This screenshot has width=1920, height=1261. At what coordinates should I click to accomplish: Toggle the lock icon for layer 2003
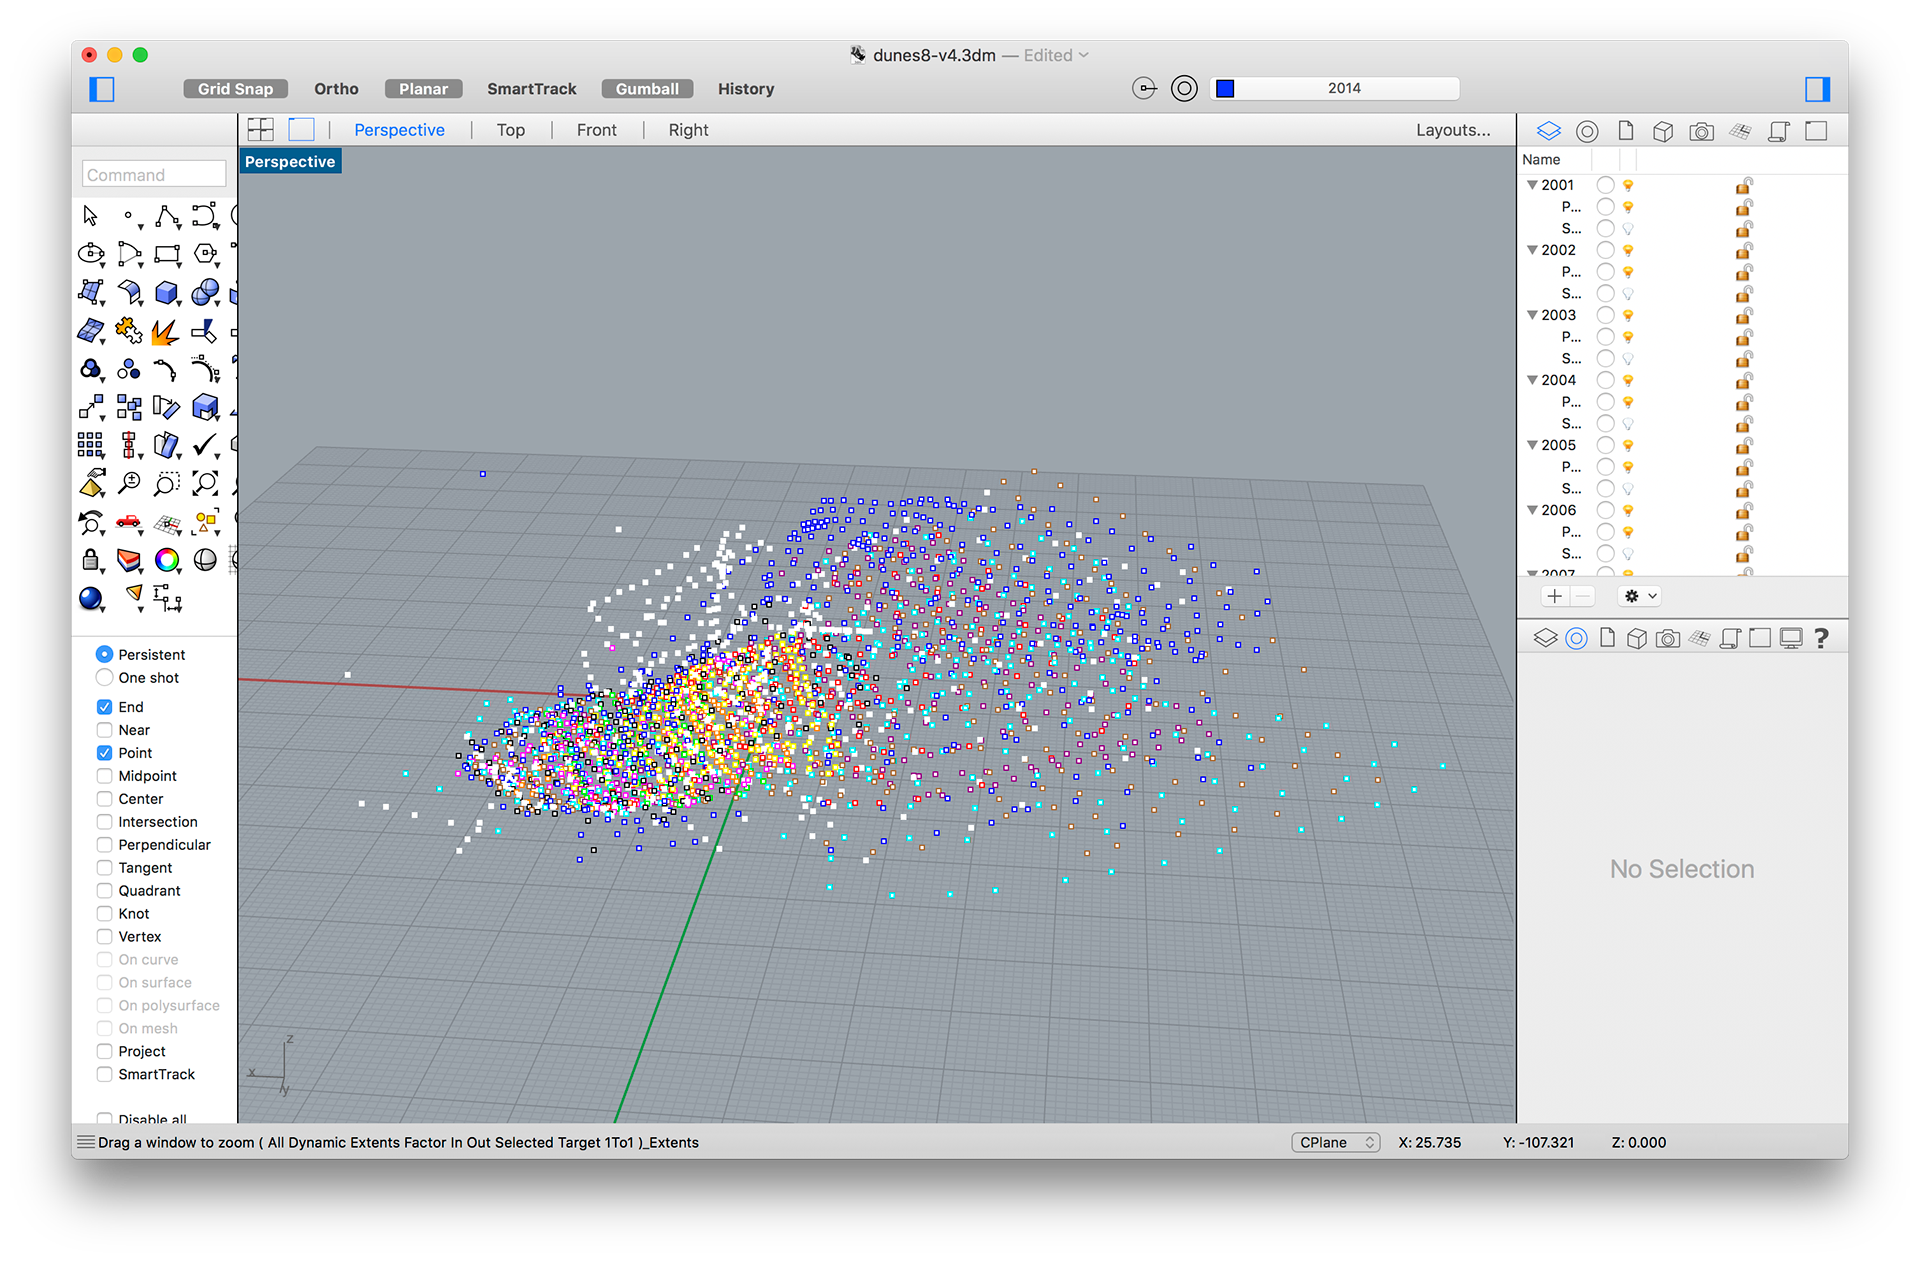[x=1744, y=315]
